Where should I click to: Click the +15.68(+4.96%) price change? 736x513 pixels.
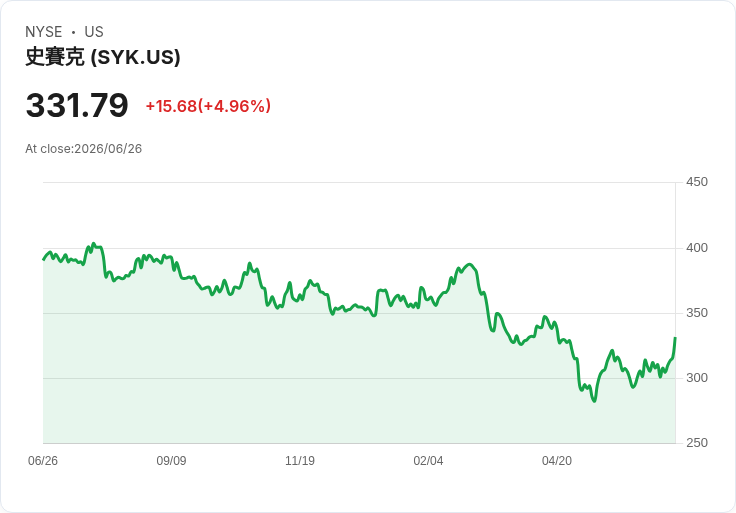point(208,106)
